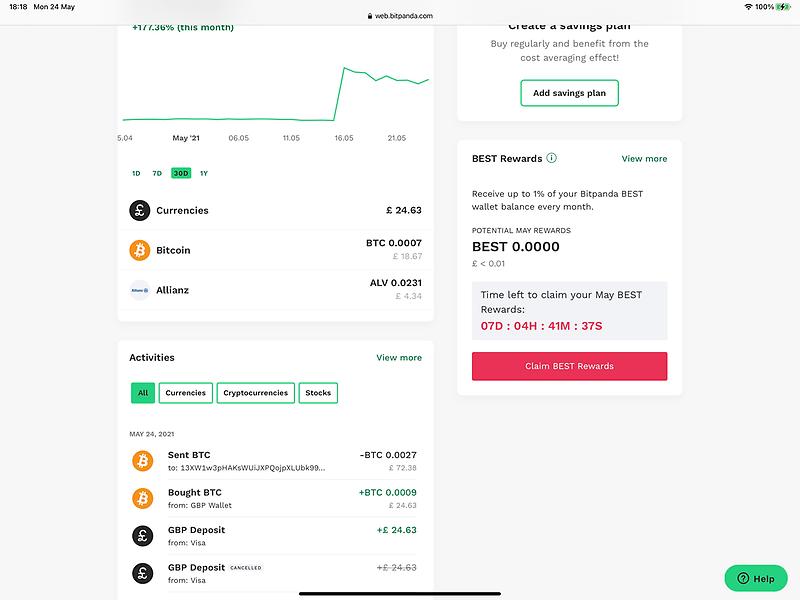Click the Currencies pound icon
This screenshot has width=800, height=600.
point(139,210)
